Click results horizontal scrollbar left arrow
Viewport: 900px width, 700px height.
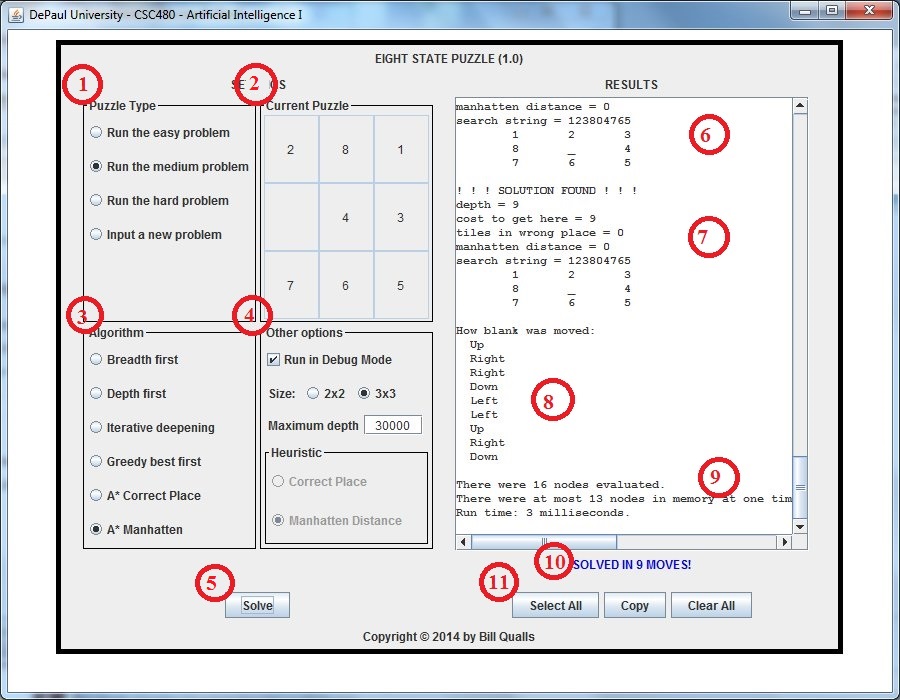[x=463, y=542]
